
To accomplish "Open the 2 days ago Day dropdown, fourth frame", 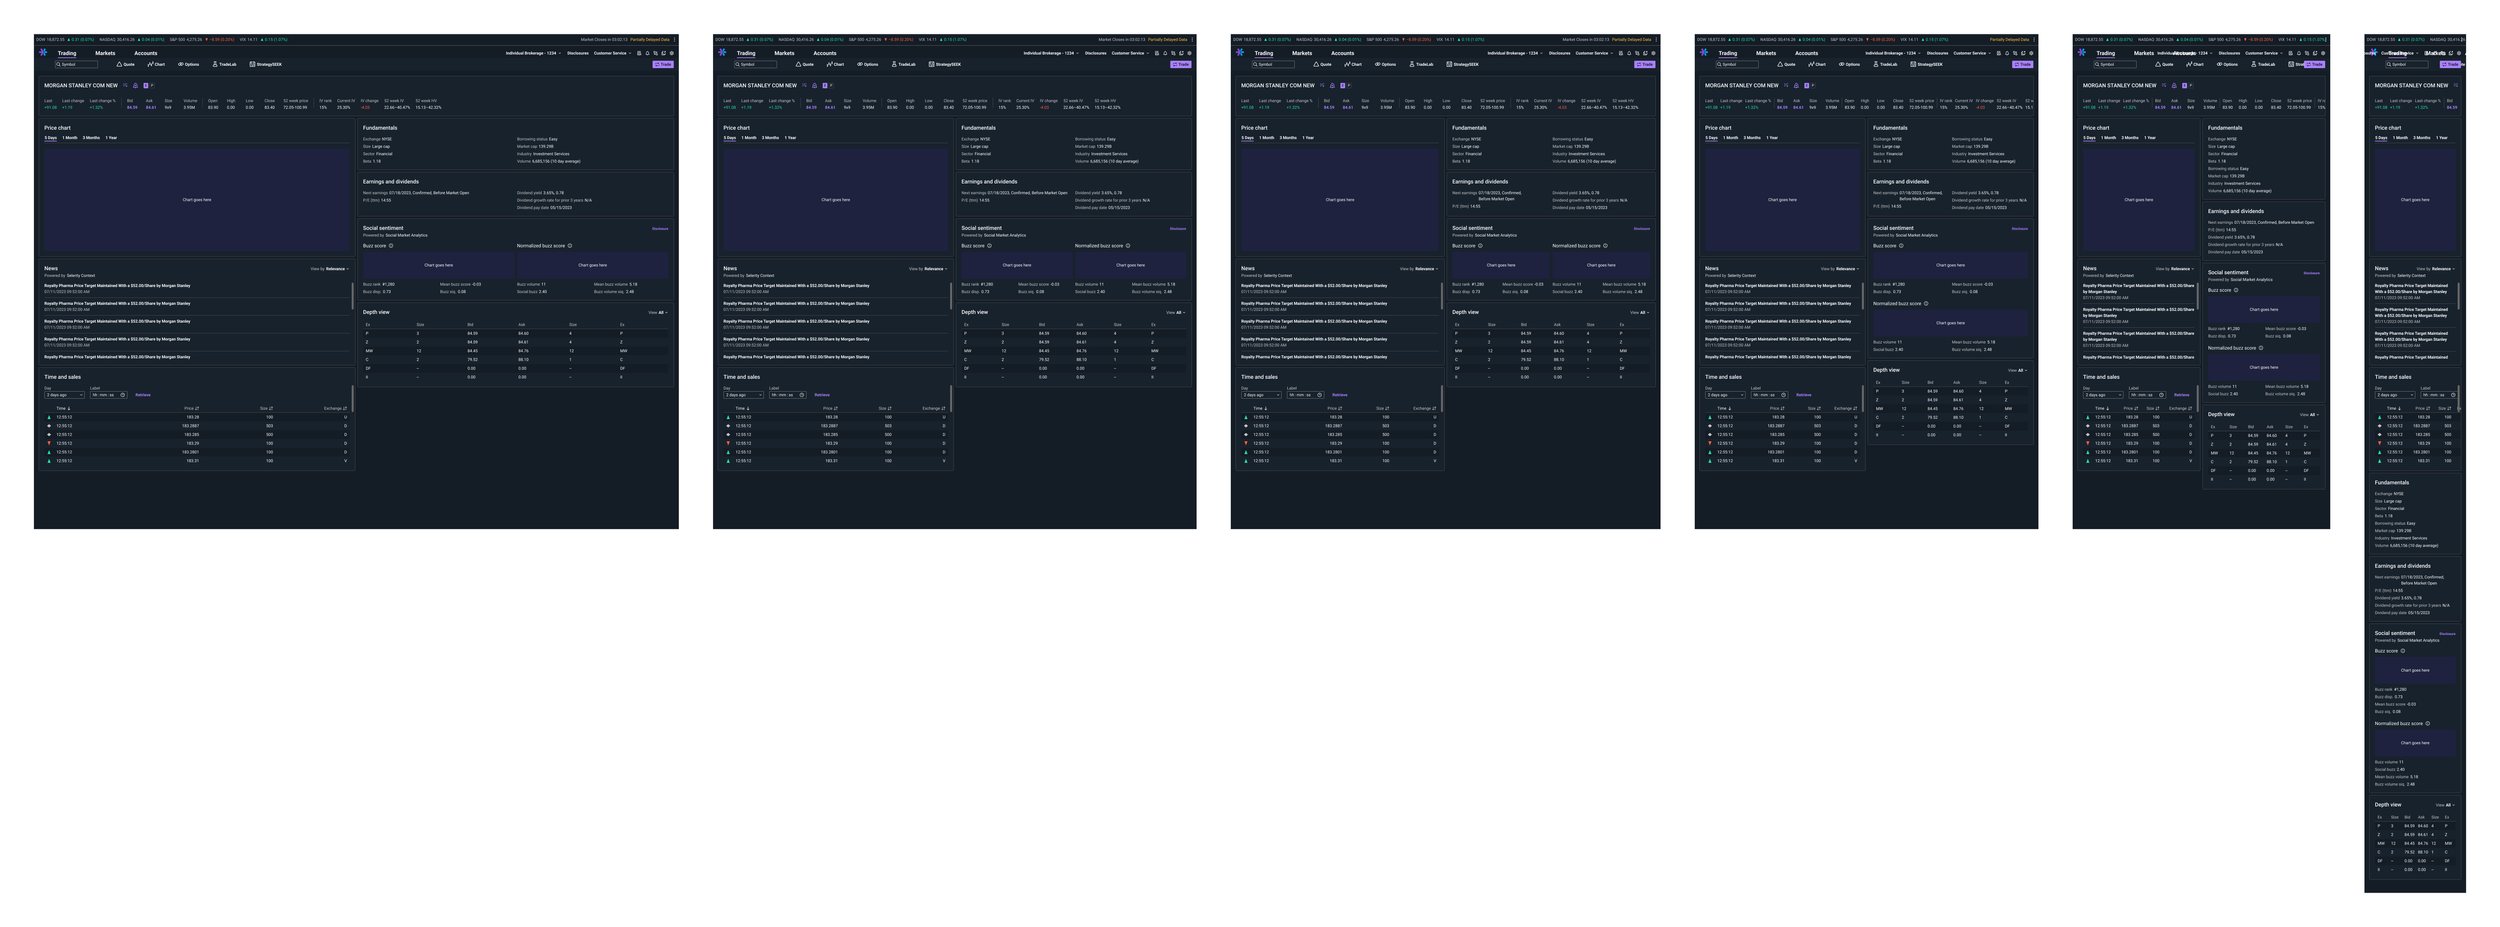I will click(x=1725, y=395).
